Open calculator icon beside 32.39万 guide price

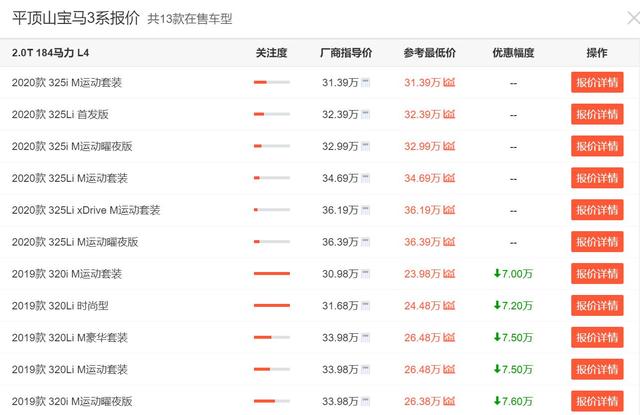pos(365,114)
